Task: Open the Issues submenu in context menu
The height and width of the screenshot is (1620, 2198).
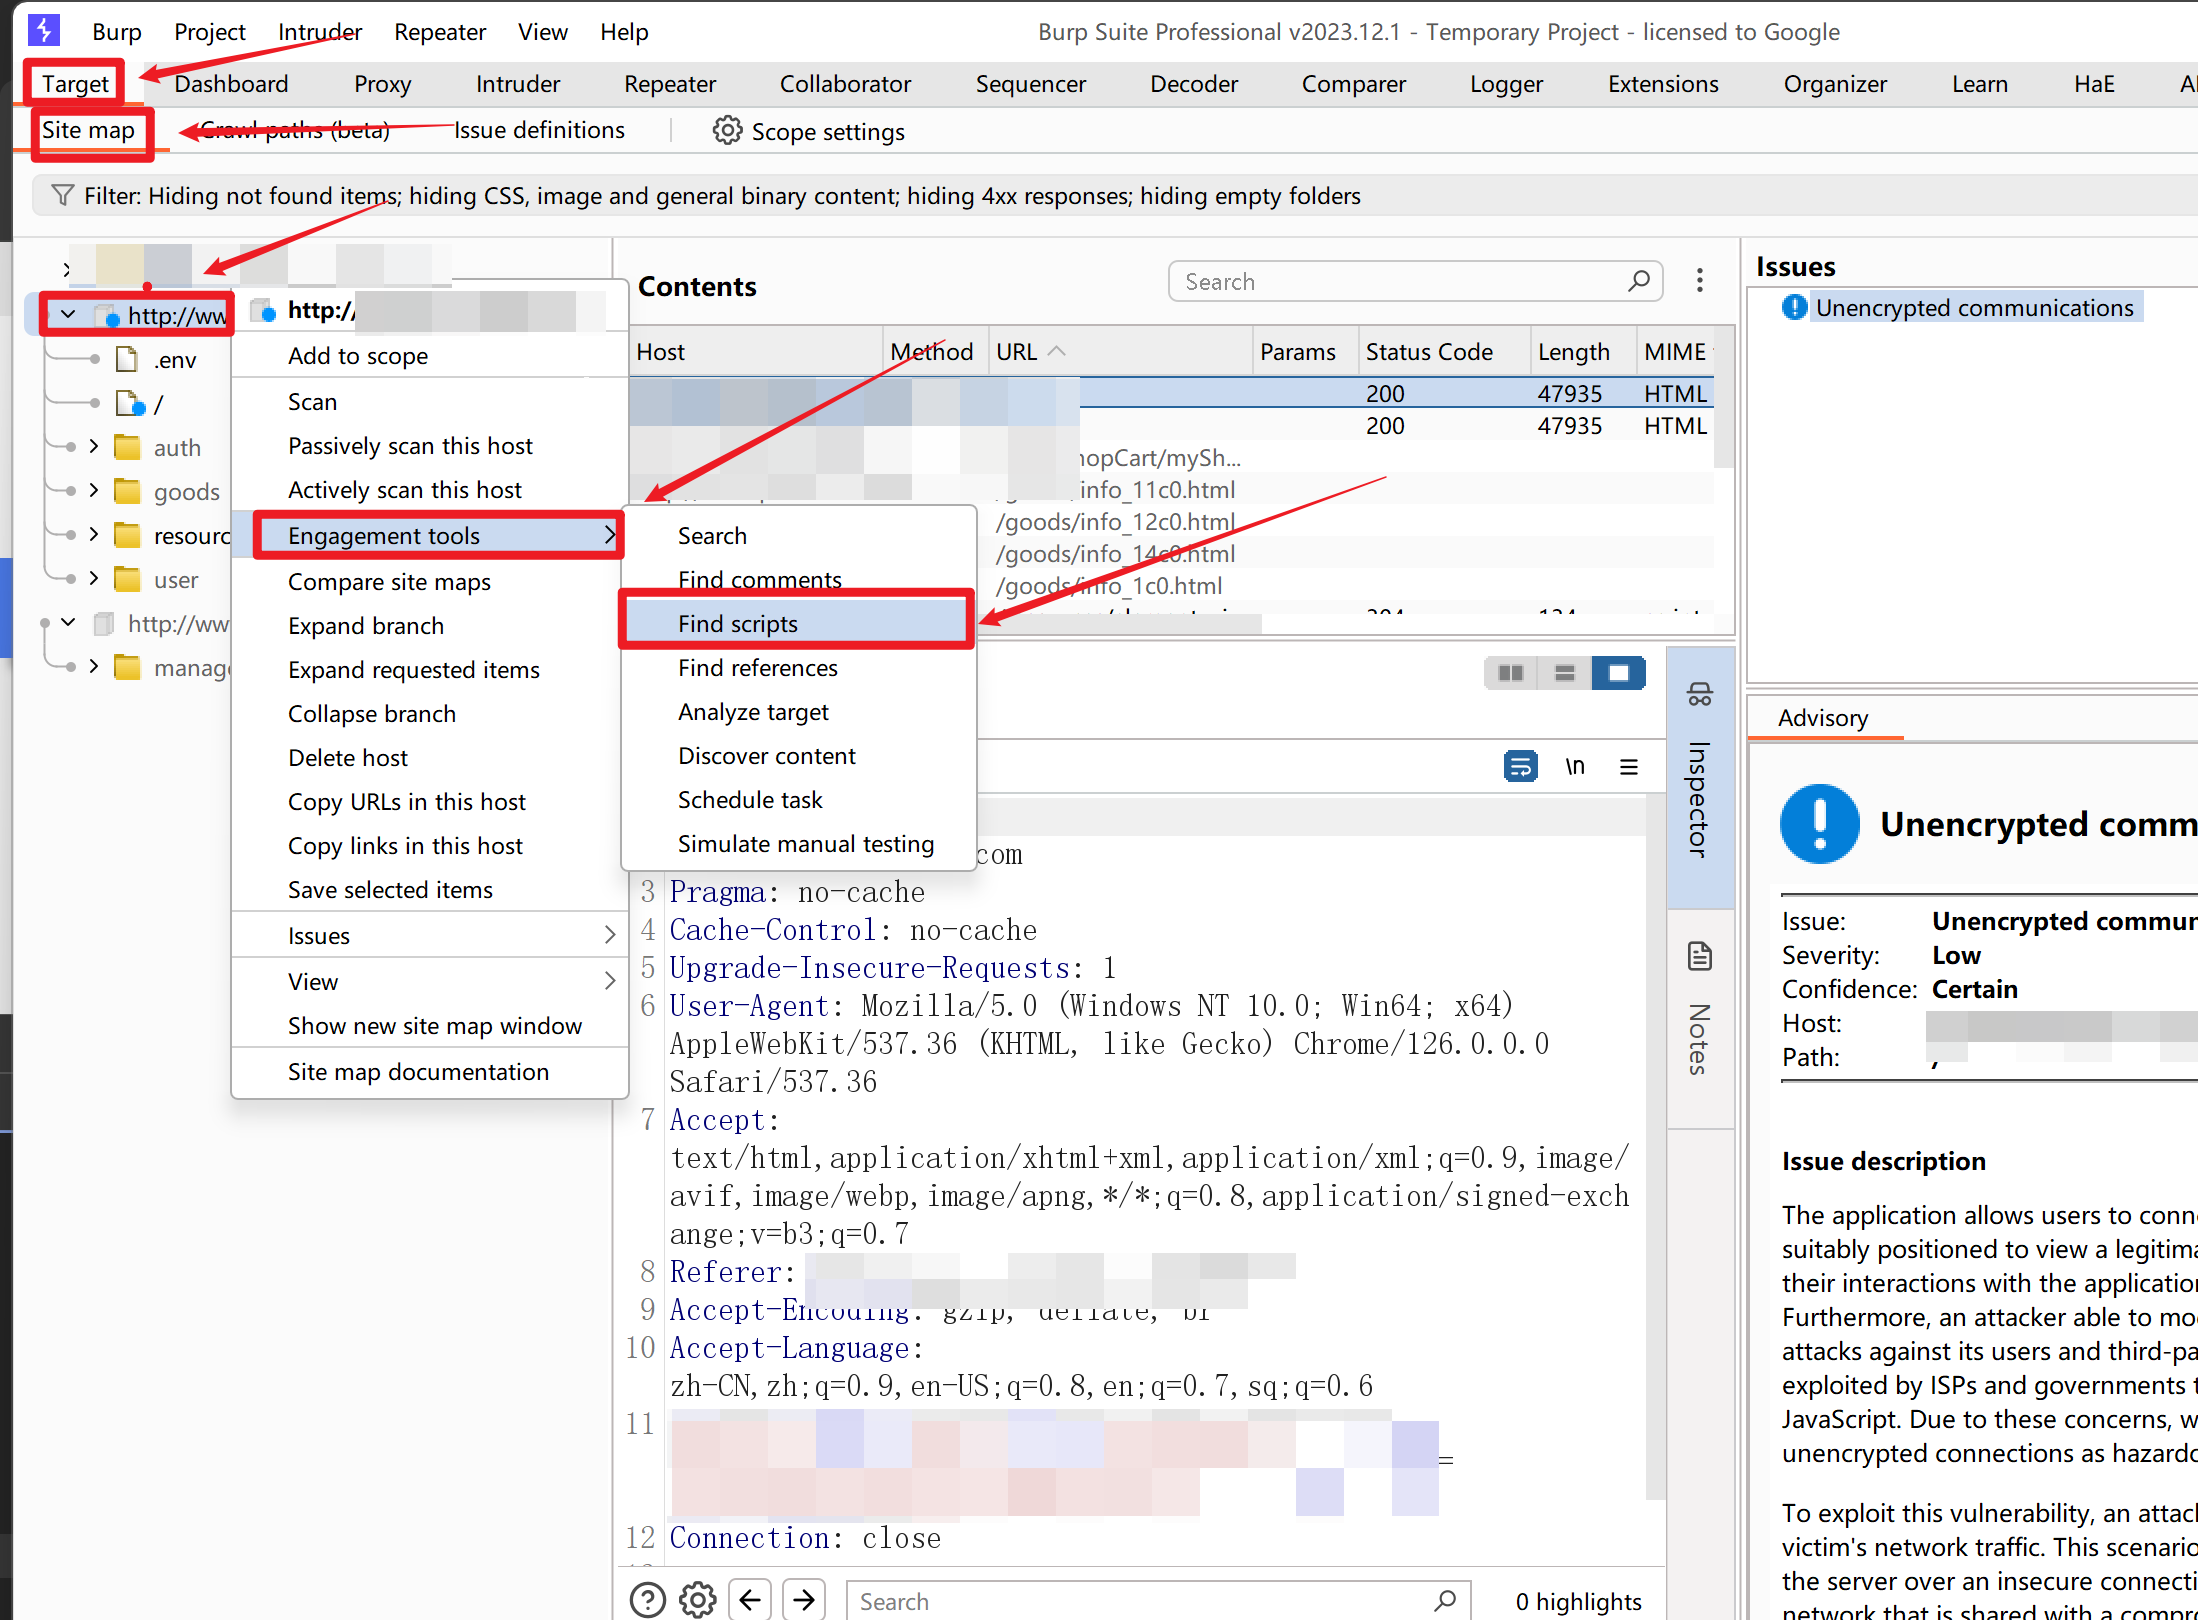Action: click(x=430, y=935)
